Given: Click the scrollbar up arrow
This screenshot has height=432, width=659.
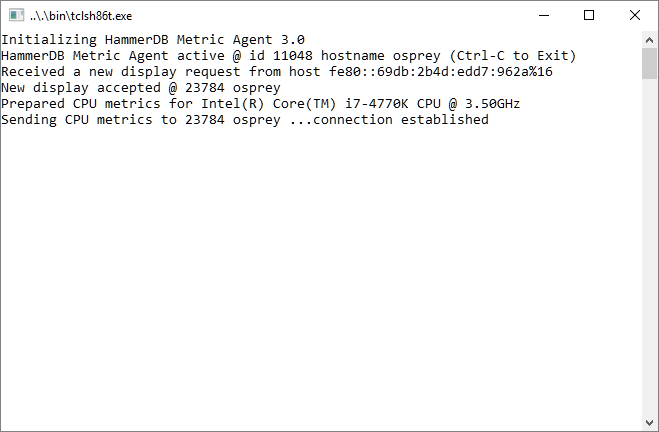Looking at the screenshot, I should (649, 40).
